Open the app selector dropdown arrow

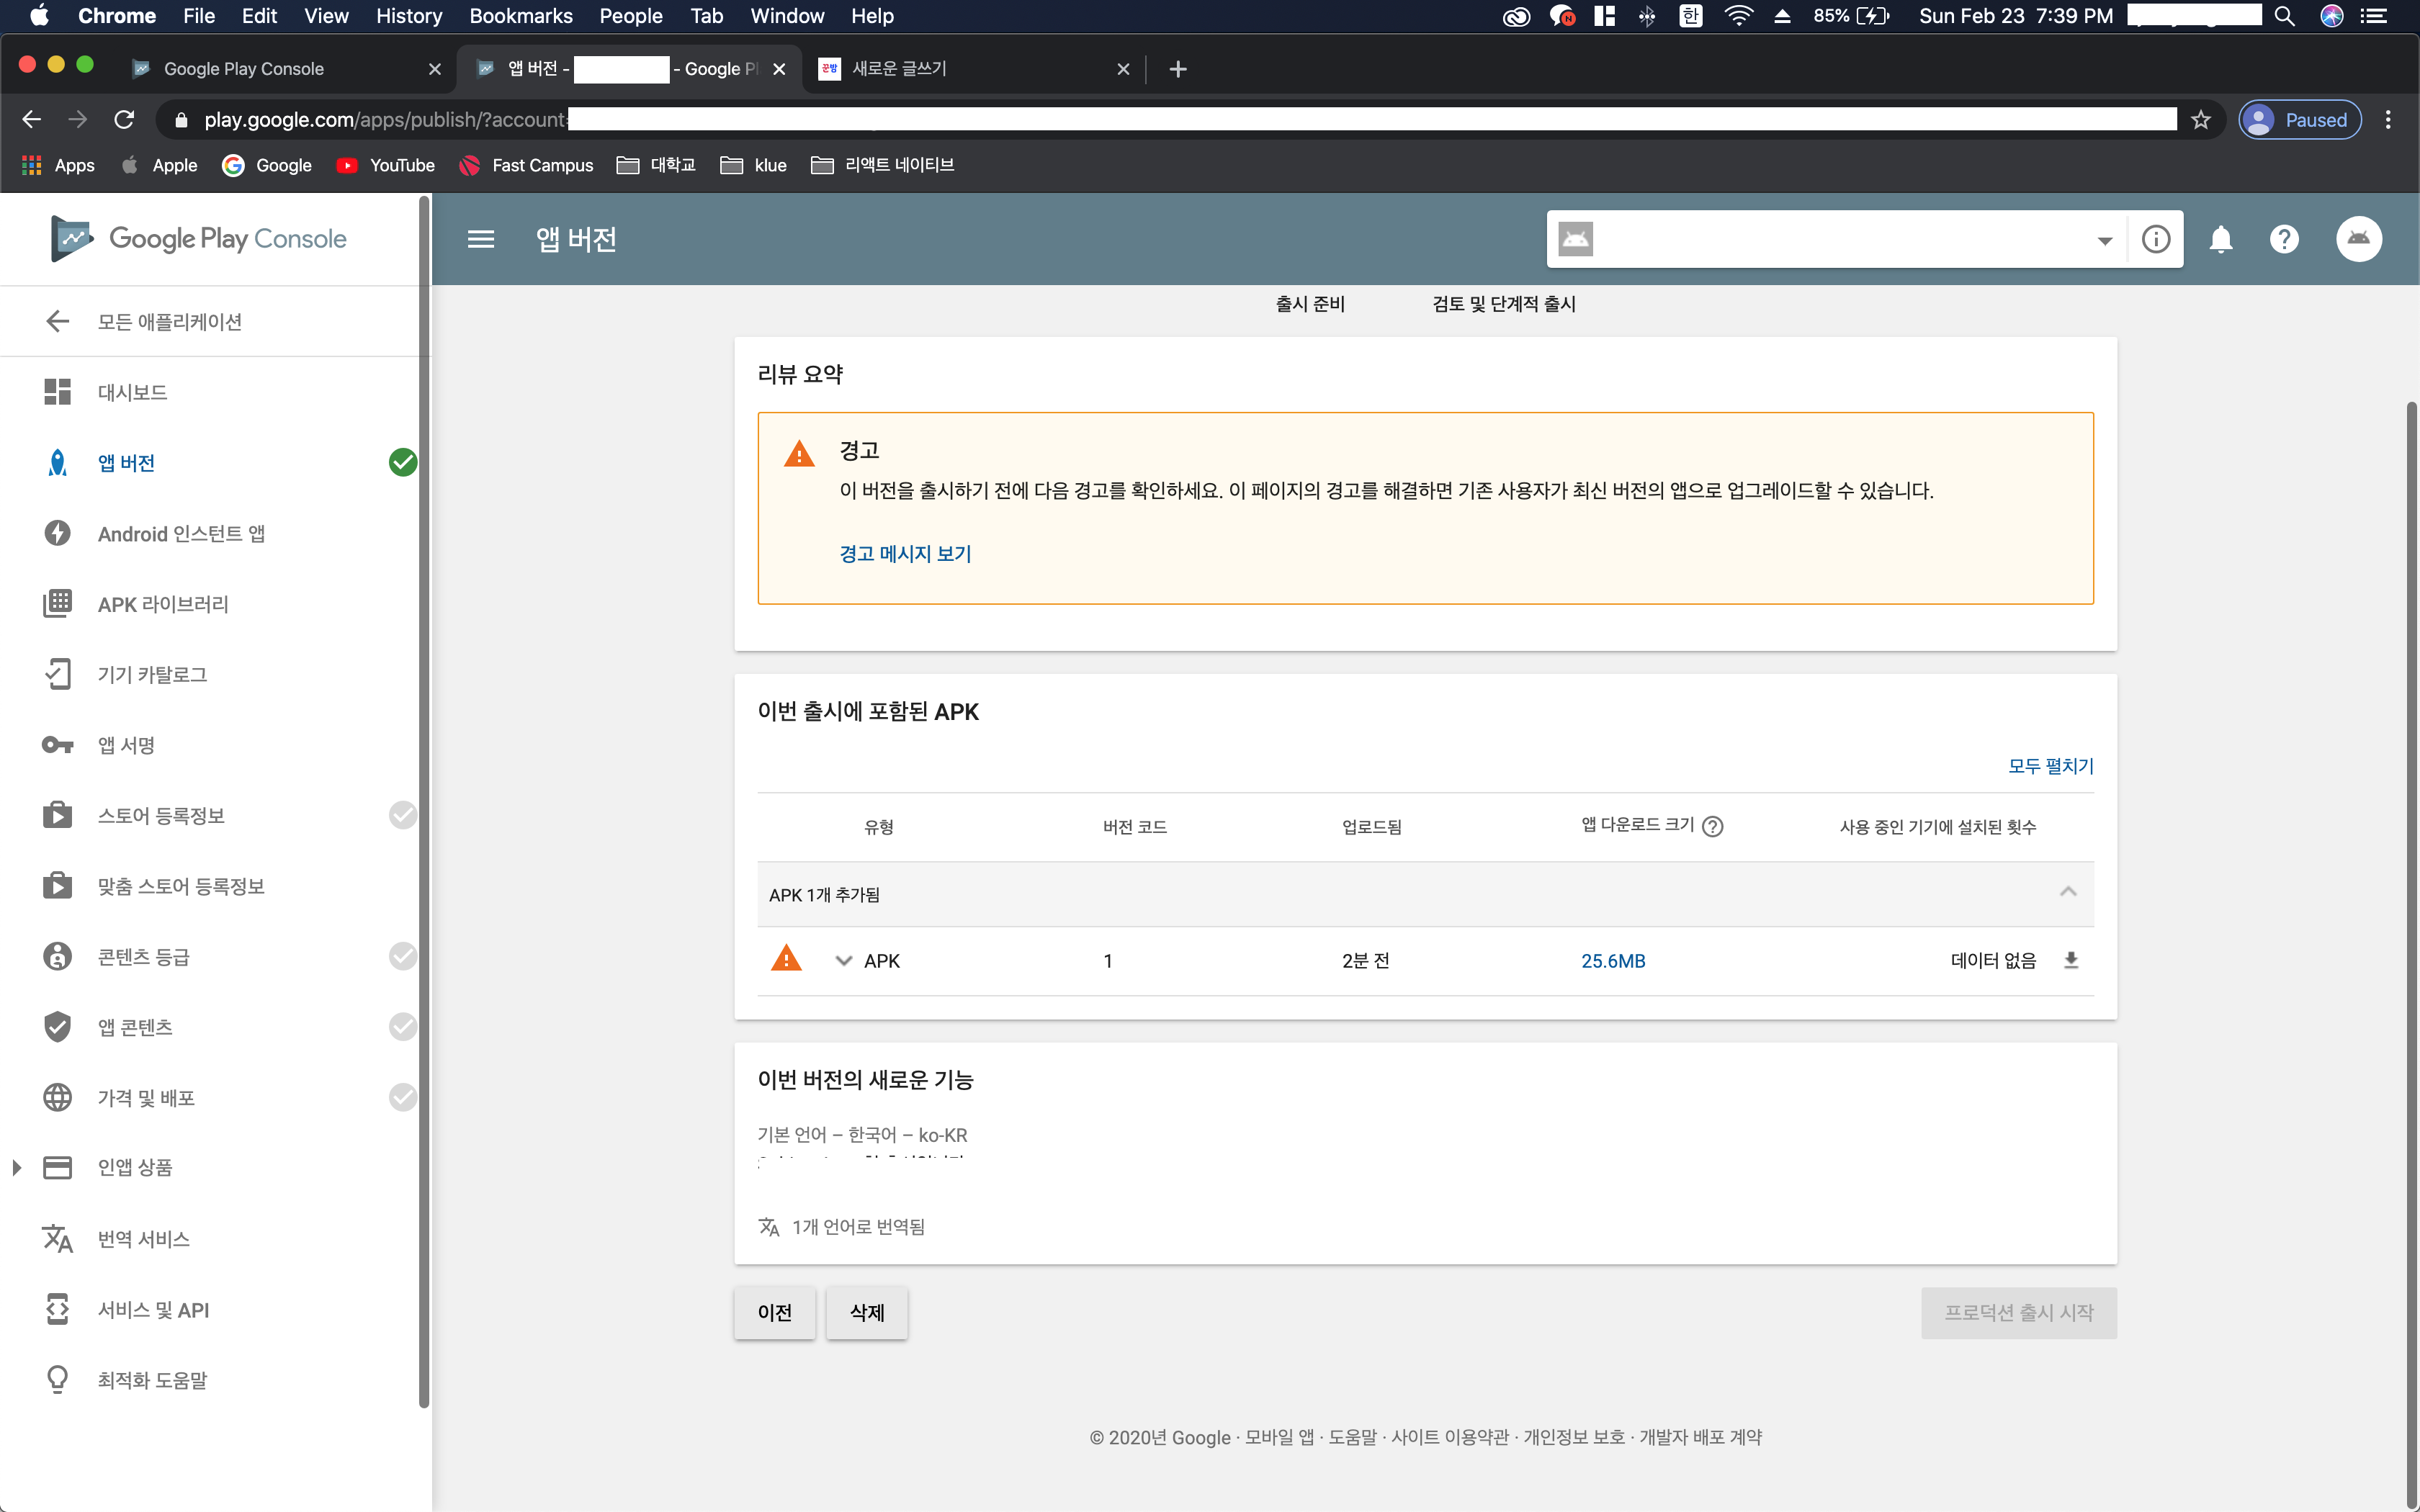pos(2104,240)
